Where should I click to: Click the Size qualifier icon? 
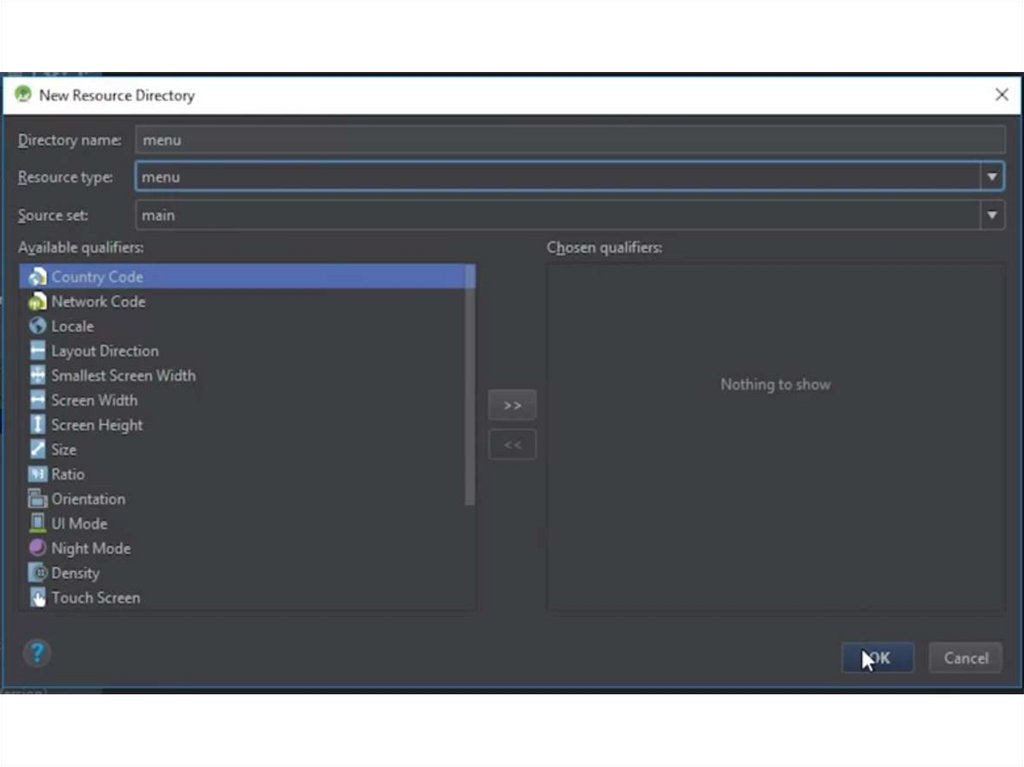point(37,449)
